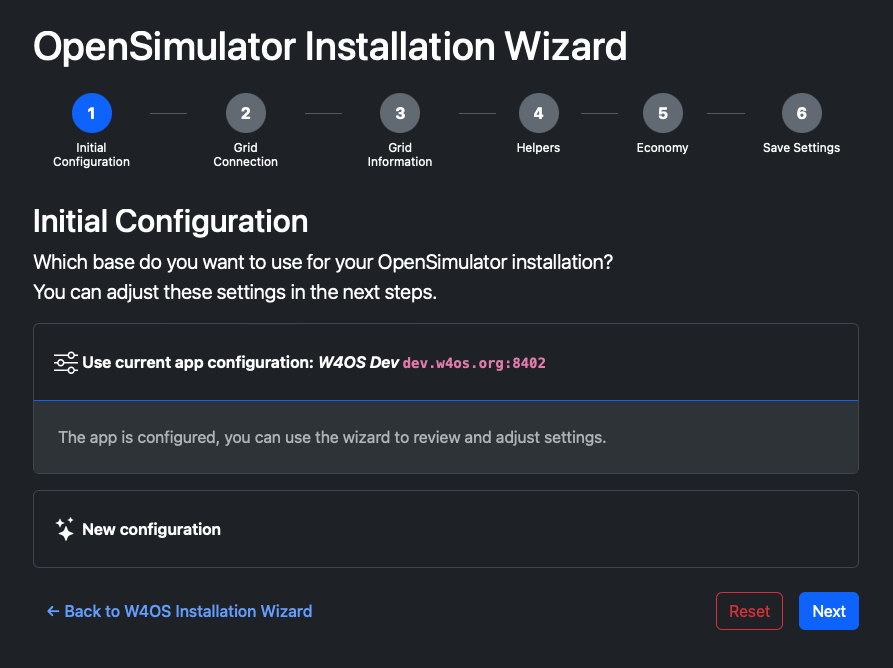Click the red Reset button

pos(749,611)
